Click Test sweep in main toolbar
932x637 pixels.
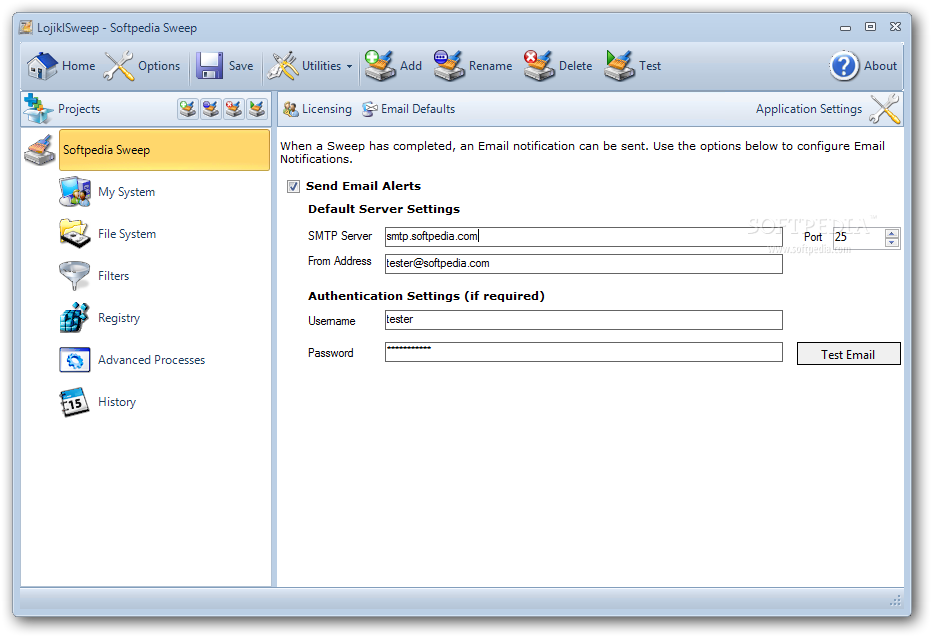(x=632, y=66)
